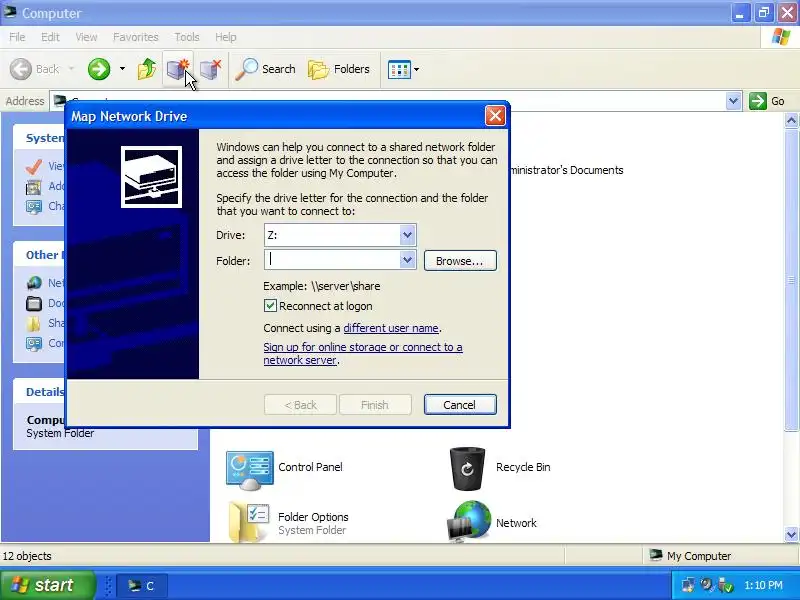Click the scroll down arrow in file pane
800x600 pixels.
tap(791, 535)
